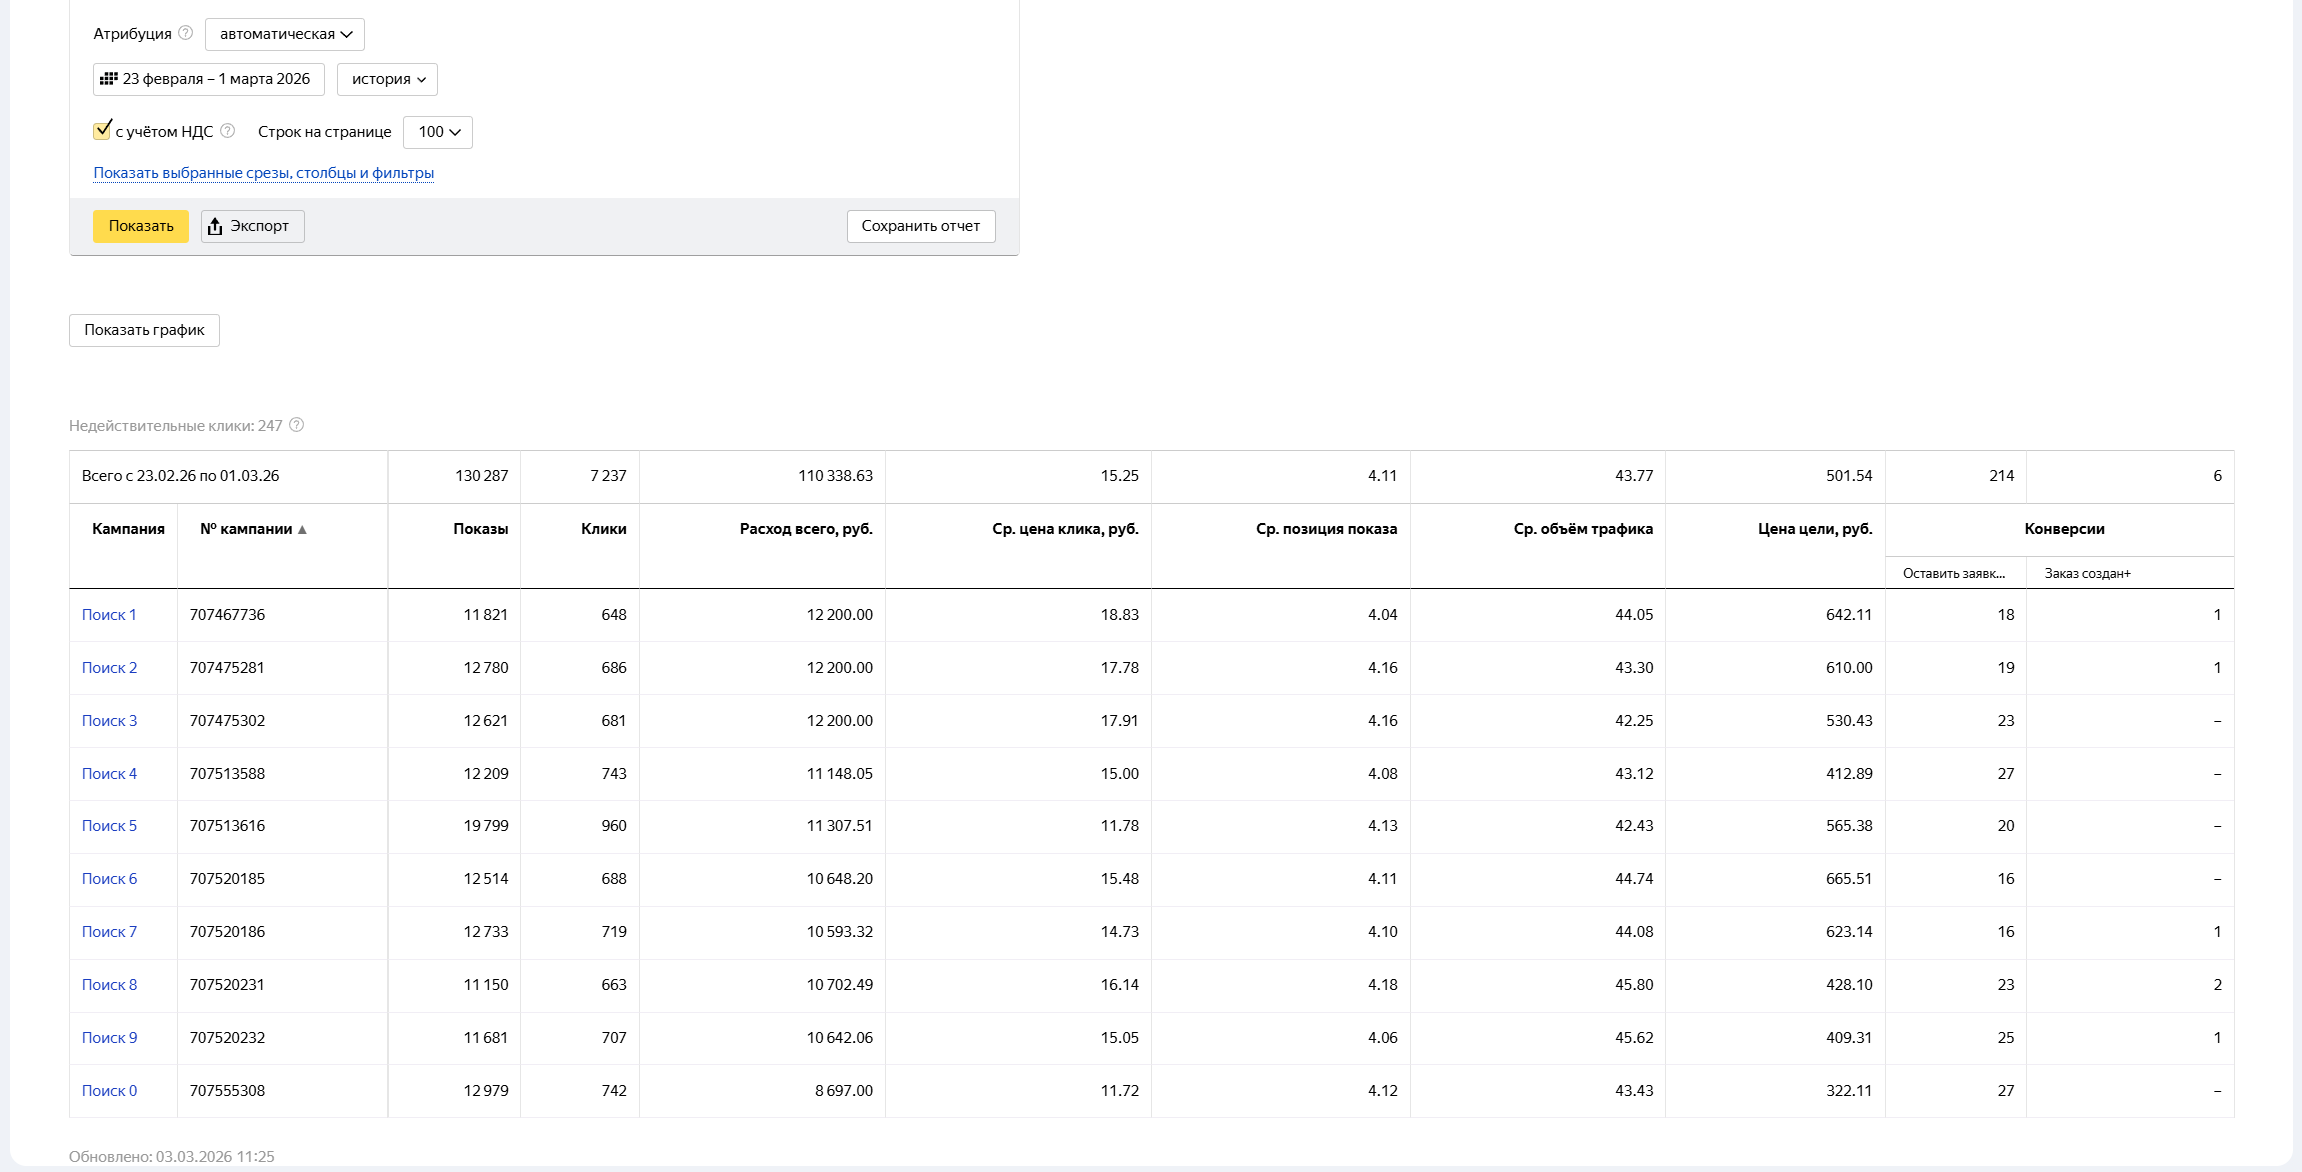Open show selected slices and filters link
The width and height of the screenshot is (2302, 1172).
[x=264, y=173]
